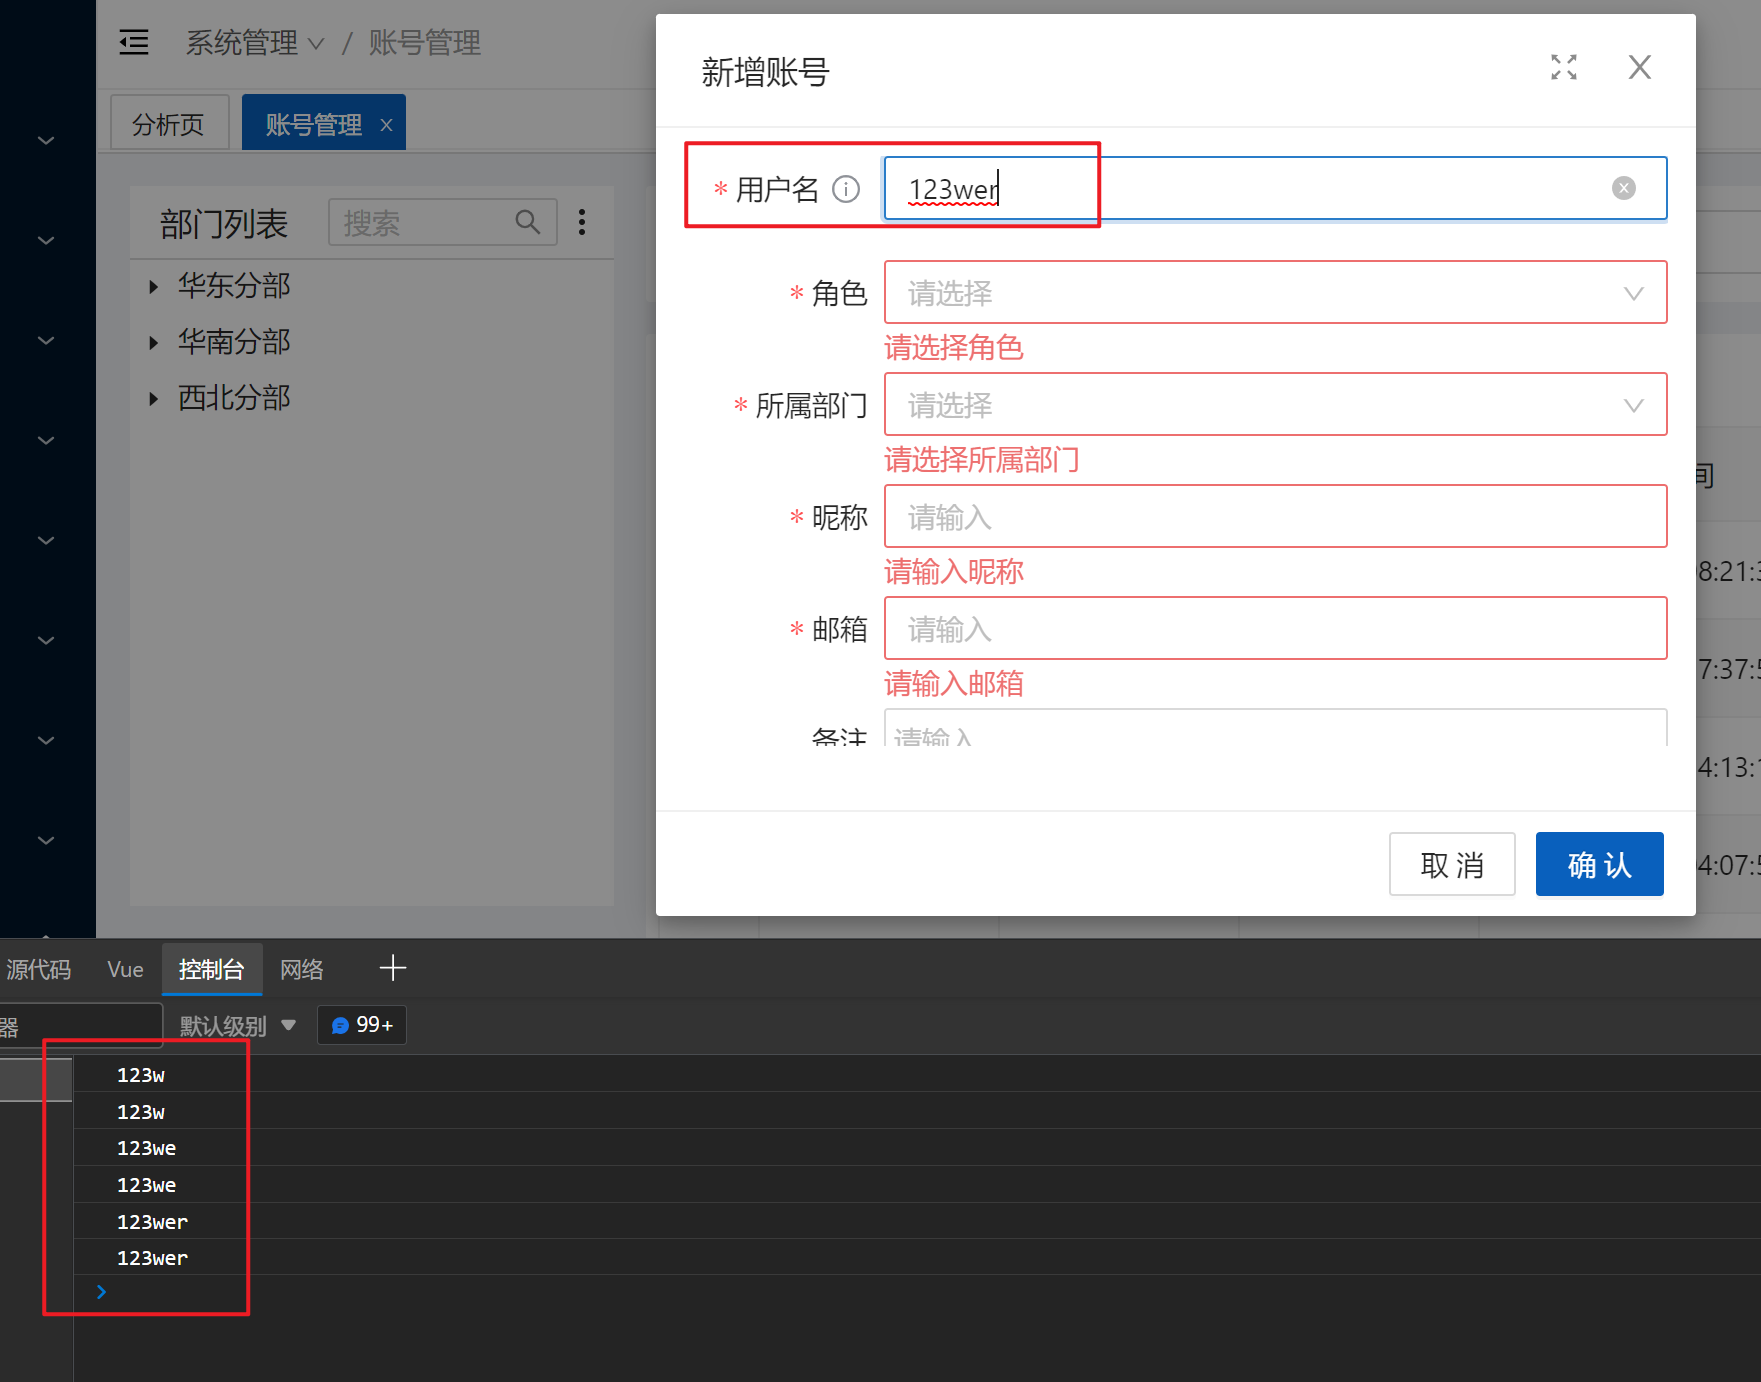Collapse the left navigation sidebar
This screenshot has width=1761, height=1382.
[x=134, y=42]
